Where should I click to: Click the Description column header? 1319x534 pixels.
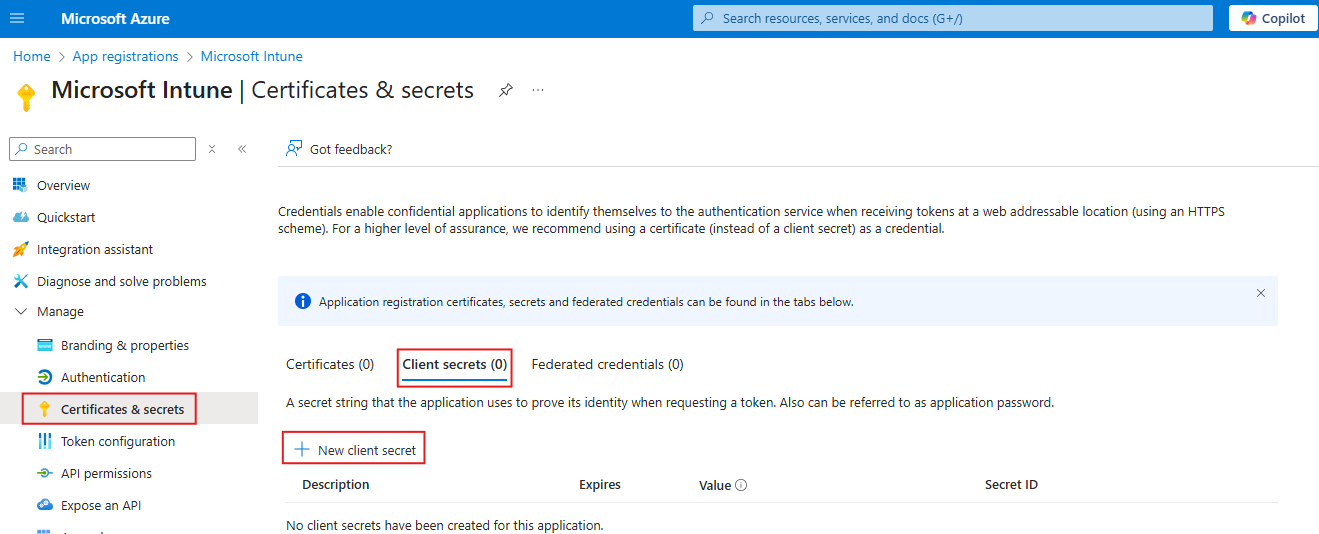pos(336,484)
